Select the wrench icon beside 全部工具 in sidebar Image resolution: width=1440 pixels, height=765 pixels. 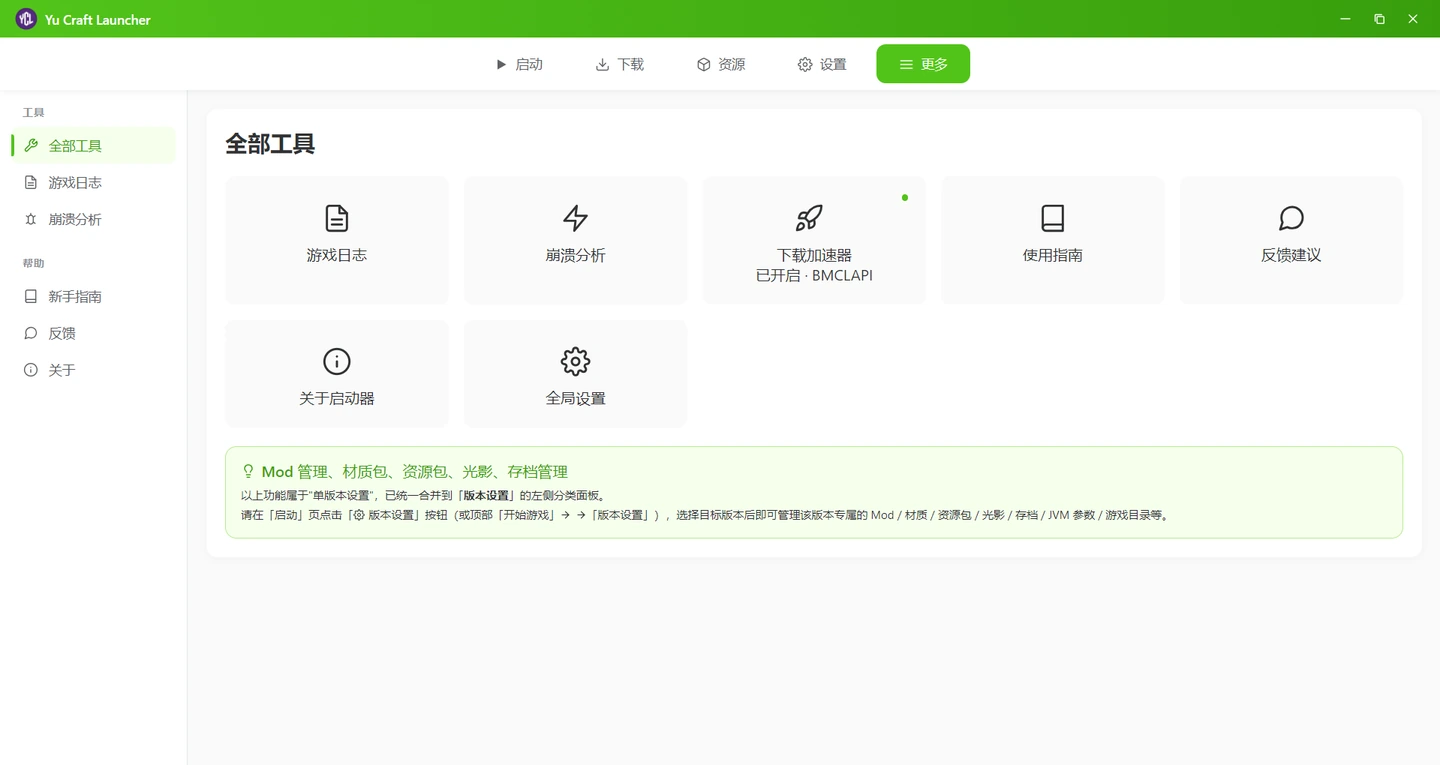click(x=31, y=146)
